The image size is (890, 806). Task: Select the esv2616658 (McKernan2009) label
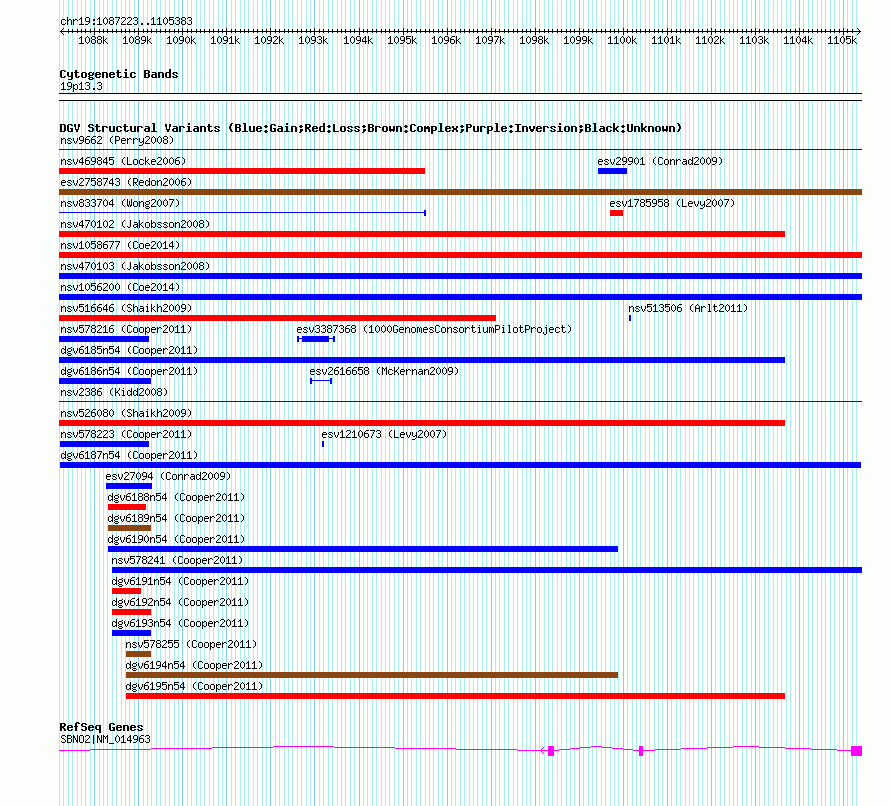(384, 371)
